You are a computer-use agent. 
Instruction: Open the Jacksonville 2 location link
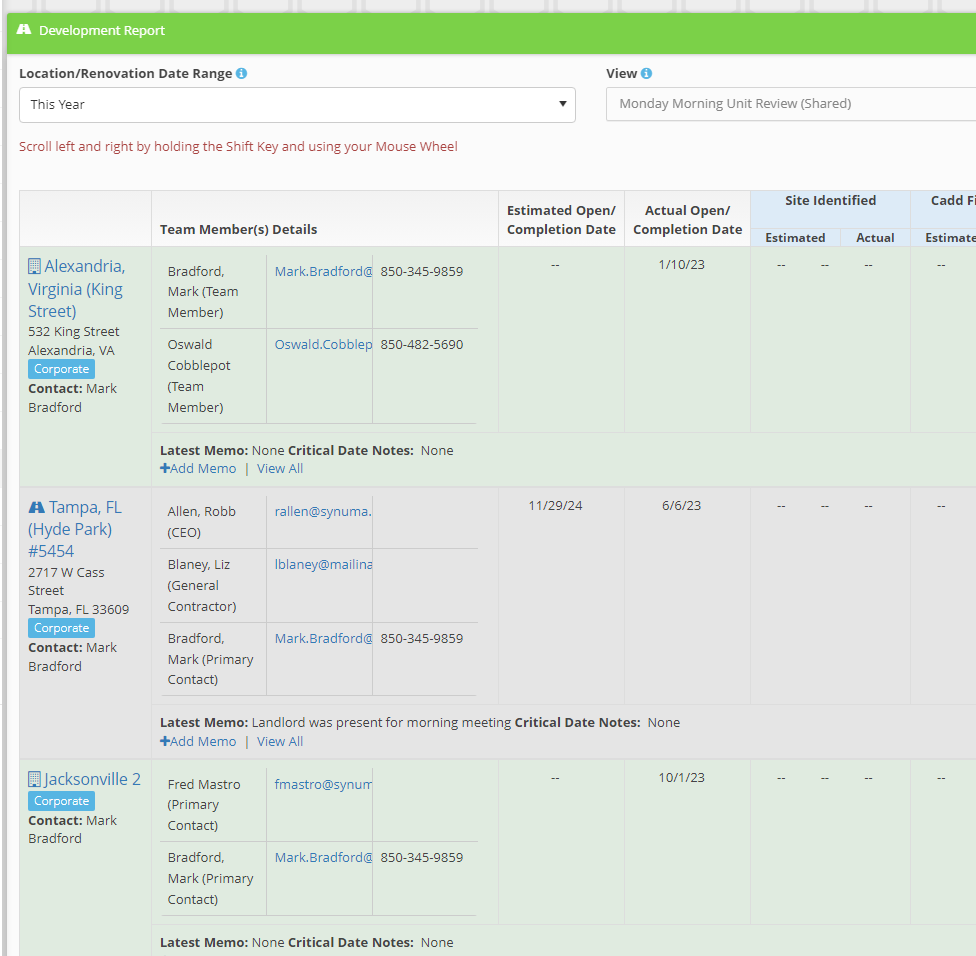92,779
